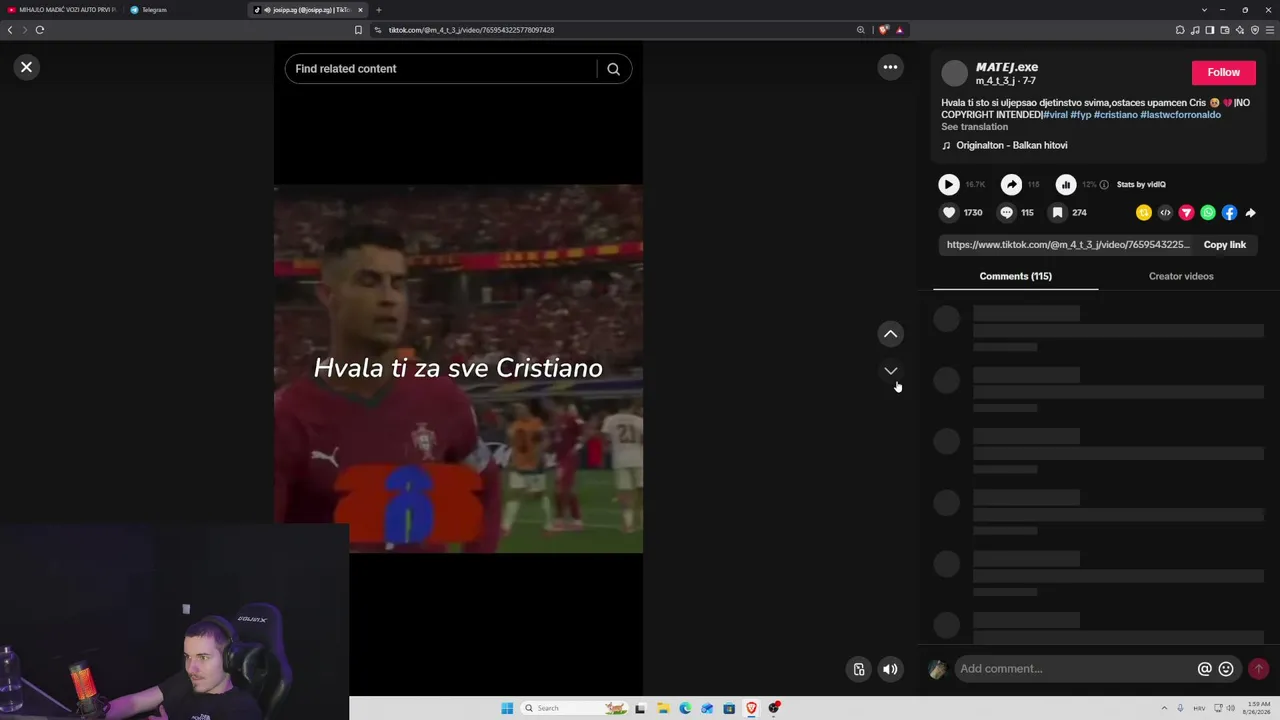This screenshot has height=720, width=1280.
Task: Open the browser extensions puzzle icon
Action: click(1180, 30)
